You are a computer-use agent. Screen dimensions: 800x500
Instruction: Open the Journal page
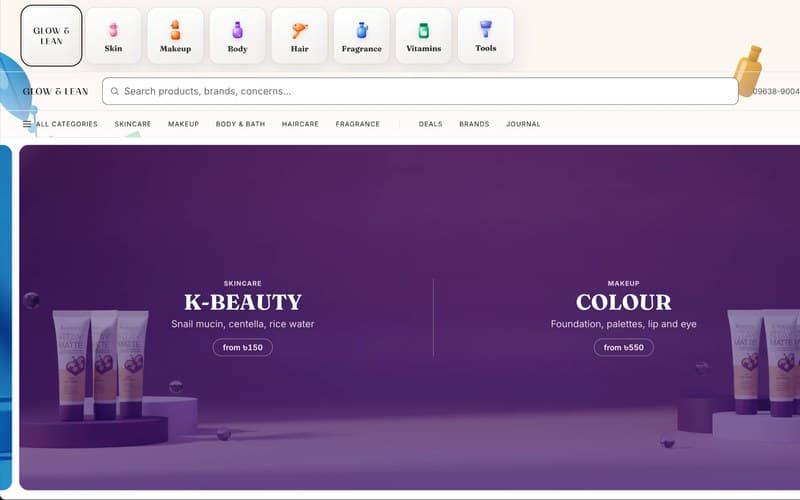coord(523,124)
